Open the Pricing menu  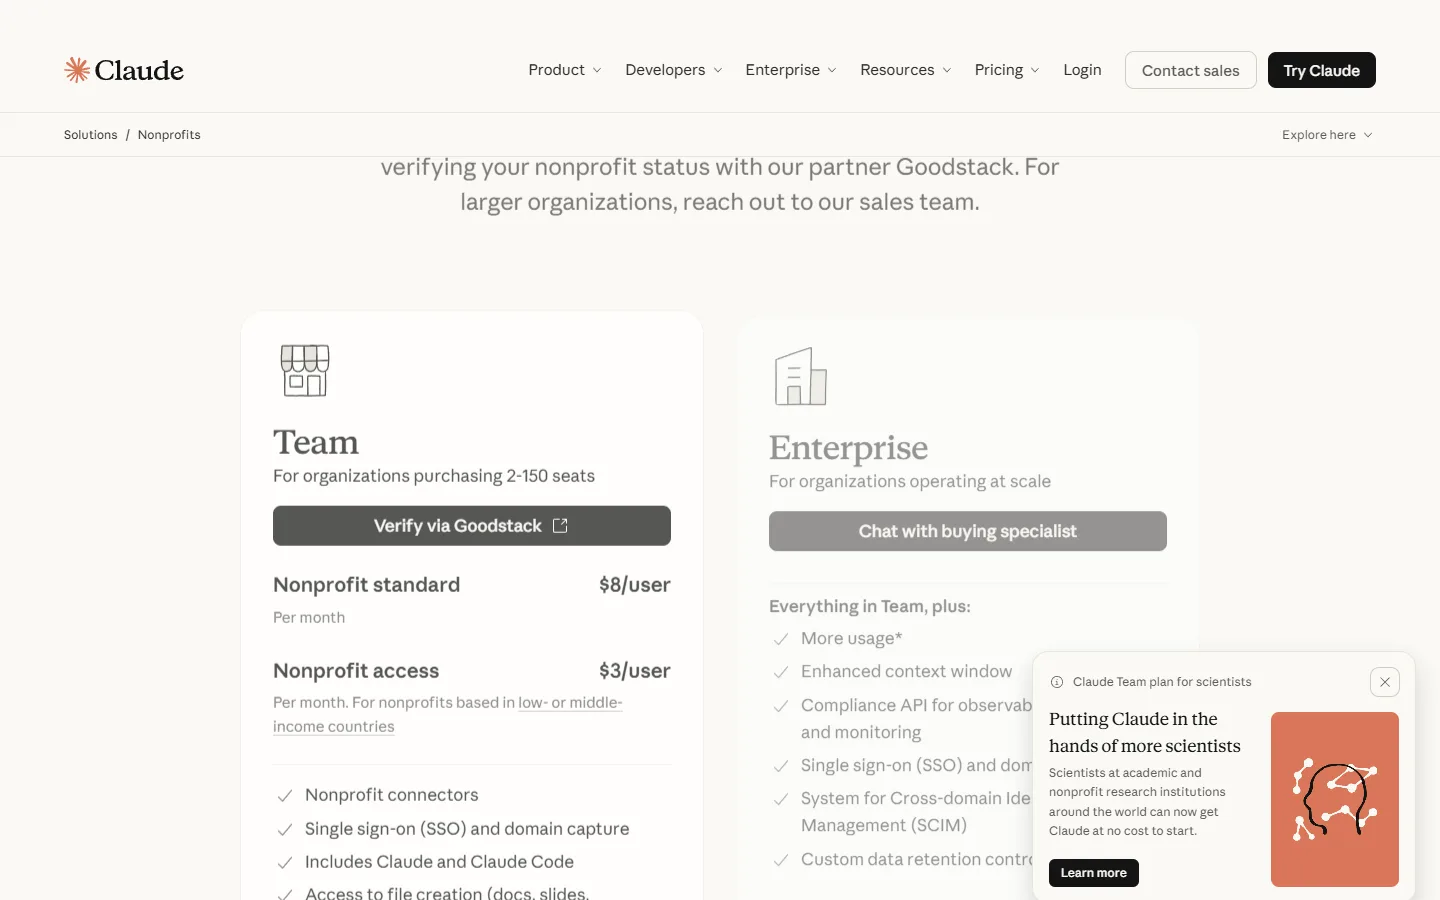click(1007, 70)
